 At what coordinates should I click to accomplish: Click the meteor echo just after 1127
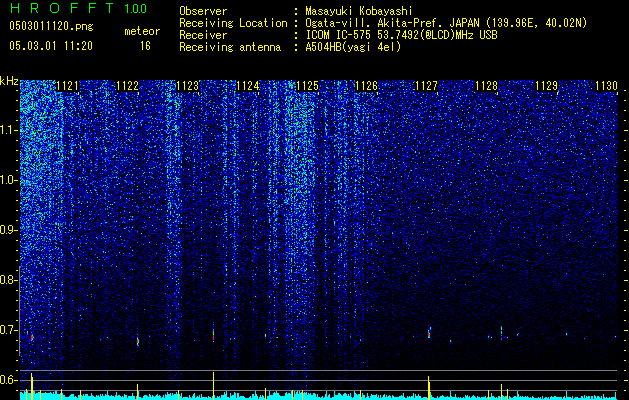[x=429, y=333]
